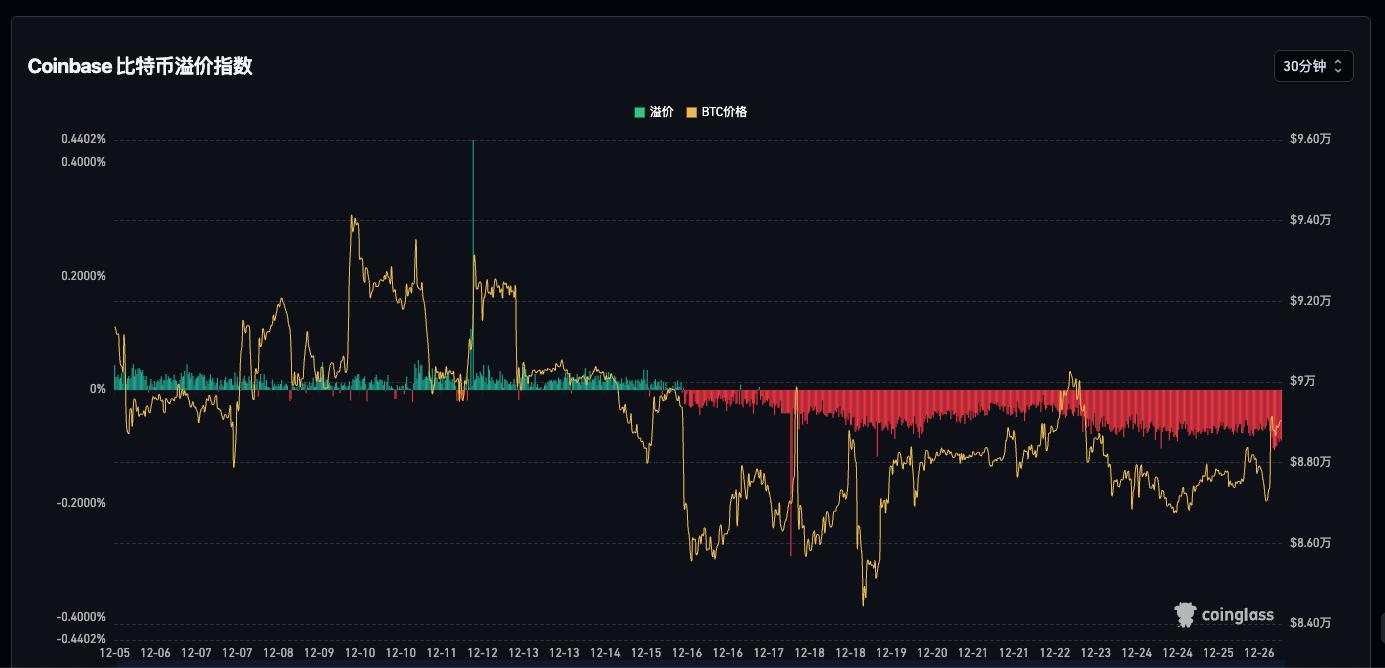Click the $9.60万 right axis label
Screen dimensions: 1385x668
click(x=1311, y=139)
